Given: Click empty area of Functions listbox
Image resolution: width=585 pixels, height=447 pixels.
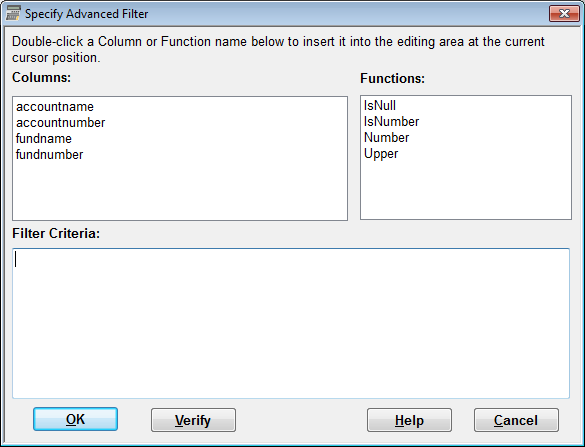Looking at the screenshot, I should [466, 190].
